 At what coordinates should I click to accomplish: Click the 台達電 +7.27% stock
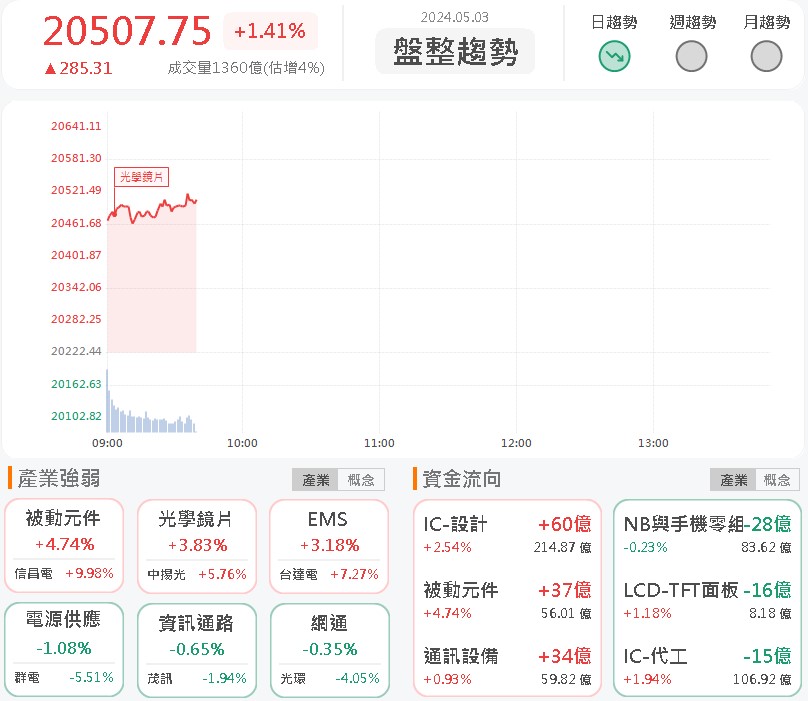tap(329, 574)
